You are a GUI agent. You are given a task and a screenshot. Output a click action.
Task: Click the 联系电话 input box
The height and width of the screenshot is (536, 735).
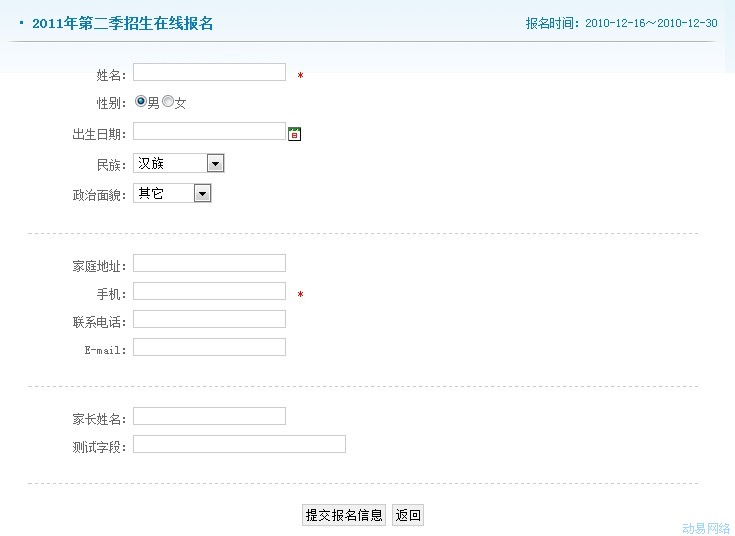coord(209,319)
